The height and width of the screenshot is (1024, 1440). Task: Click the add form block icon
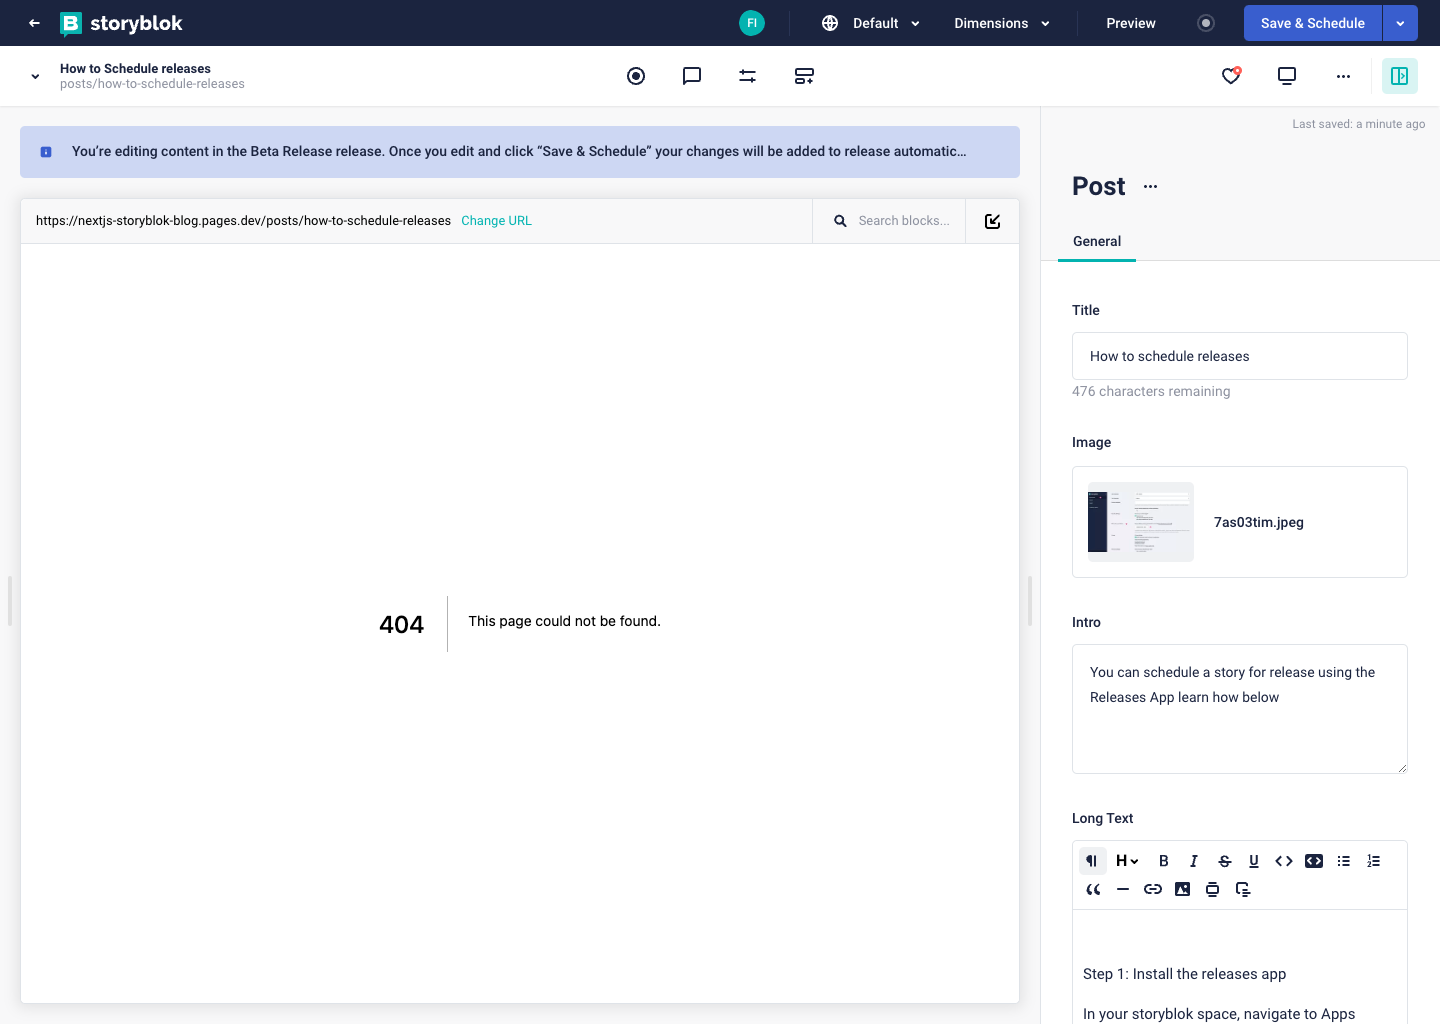point(804,76)
